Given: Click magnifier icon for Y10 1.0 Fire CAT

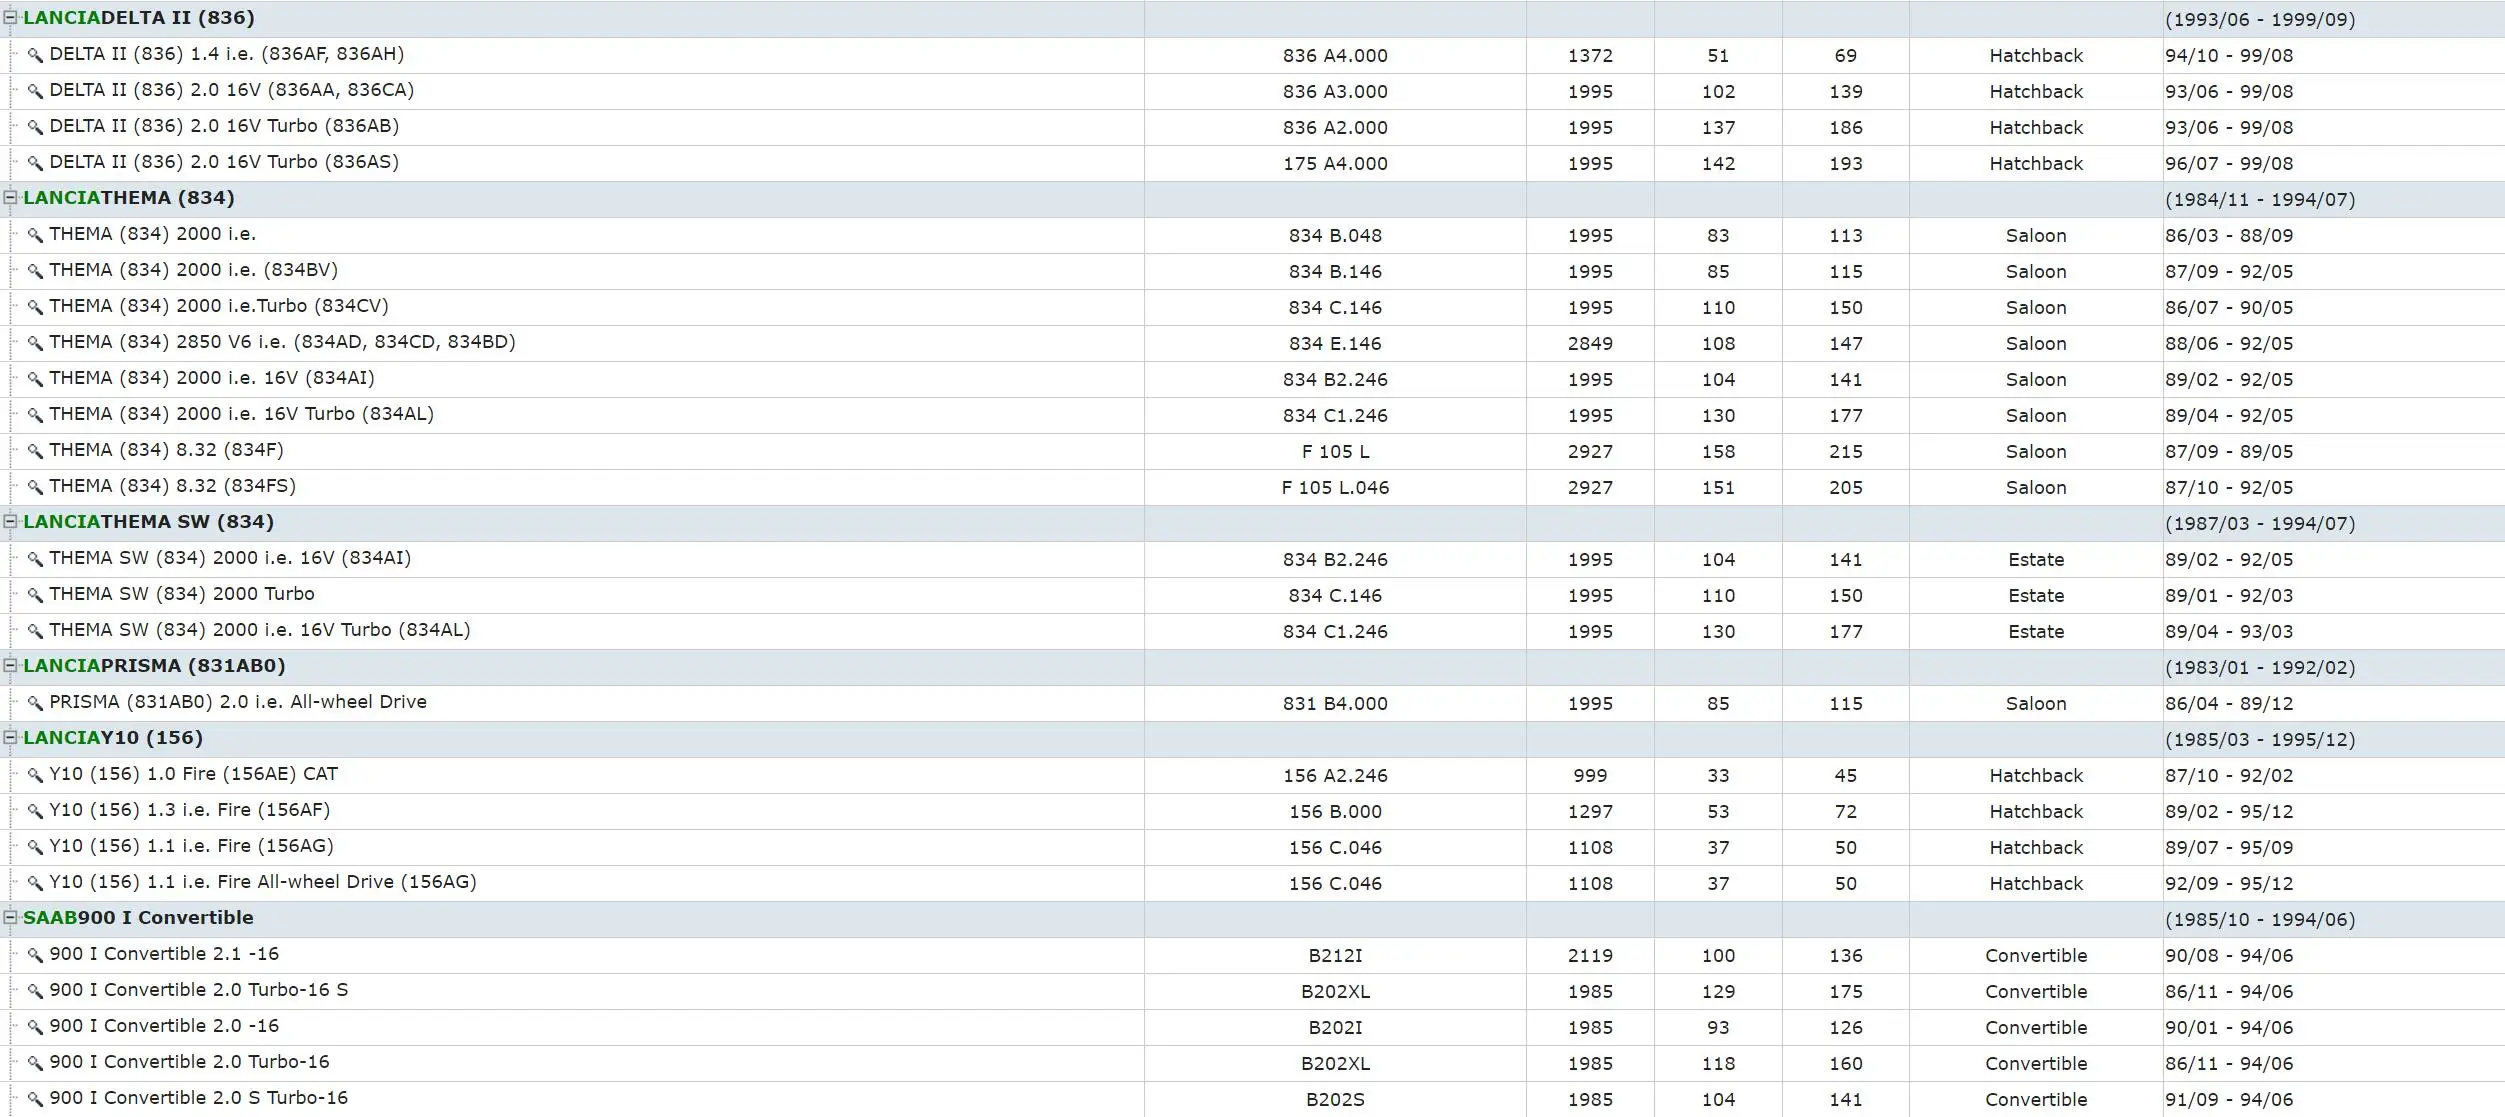Looking at the screenshot, I should [x=35, y=776].
